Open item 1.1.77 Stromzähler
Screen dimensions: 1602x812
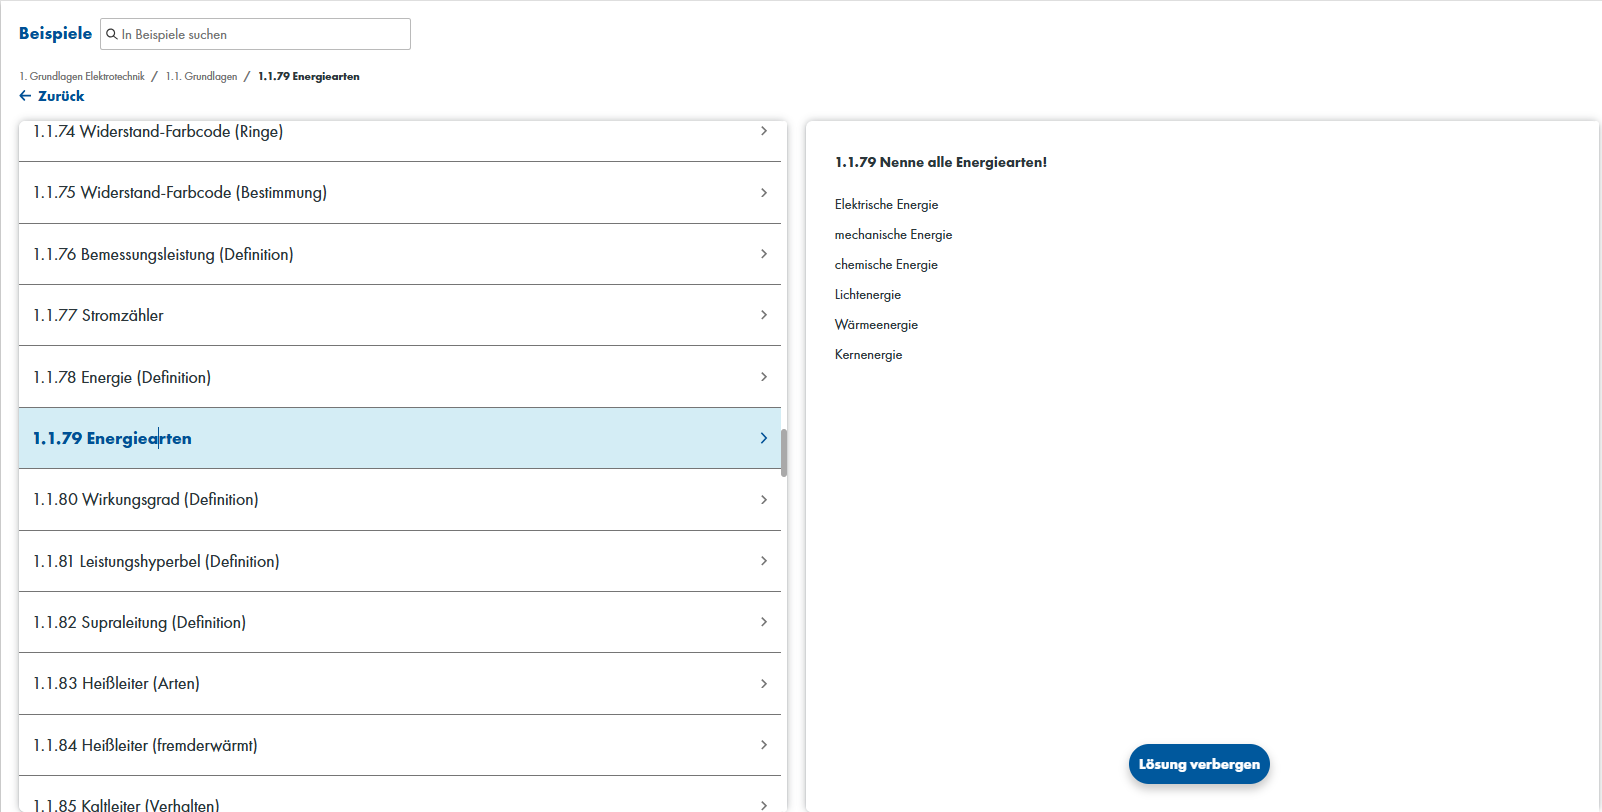(x=400, y=315)
